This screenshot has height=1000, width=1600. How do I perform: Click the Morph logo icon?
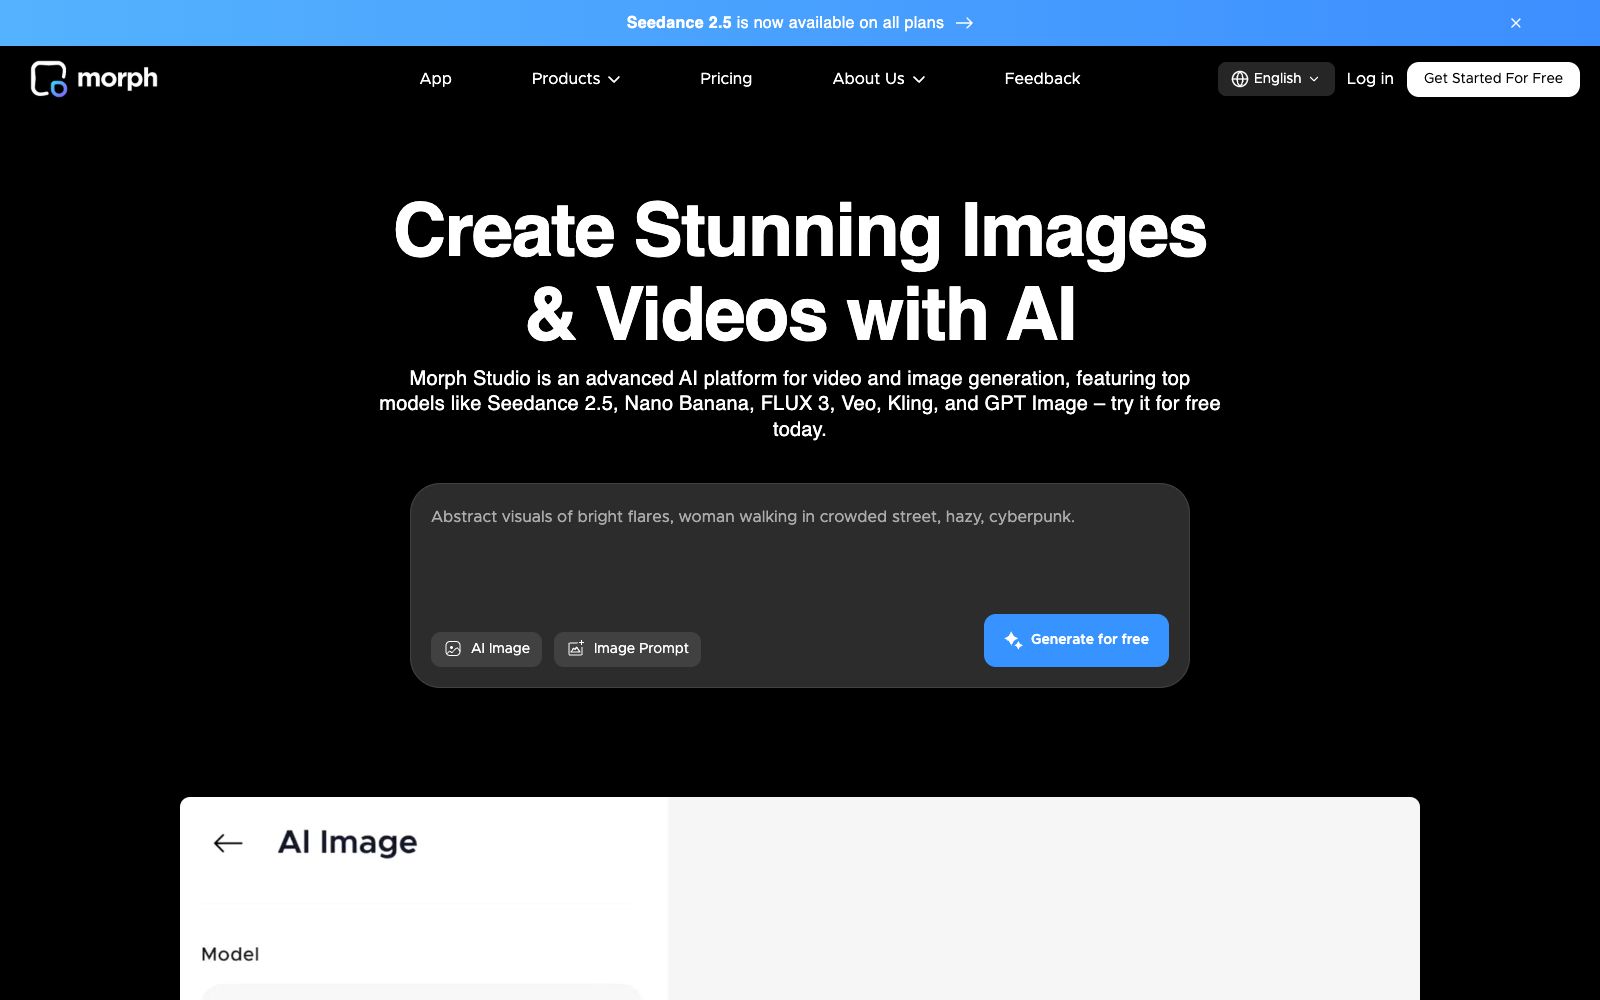(48, 79)
